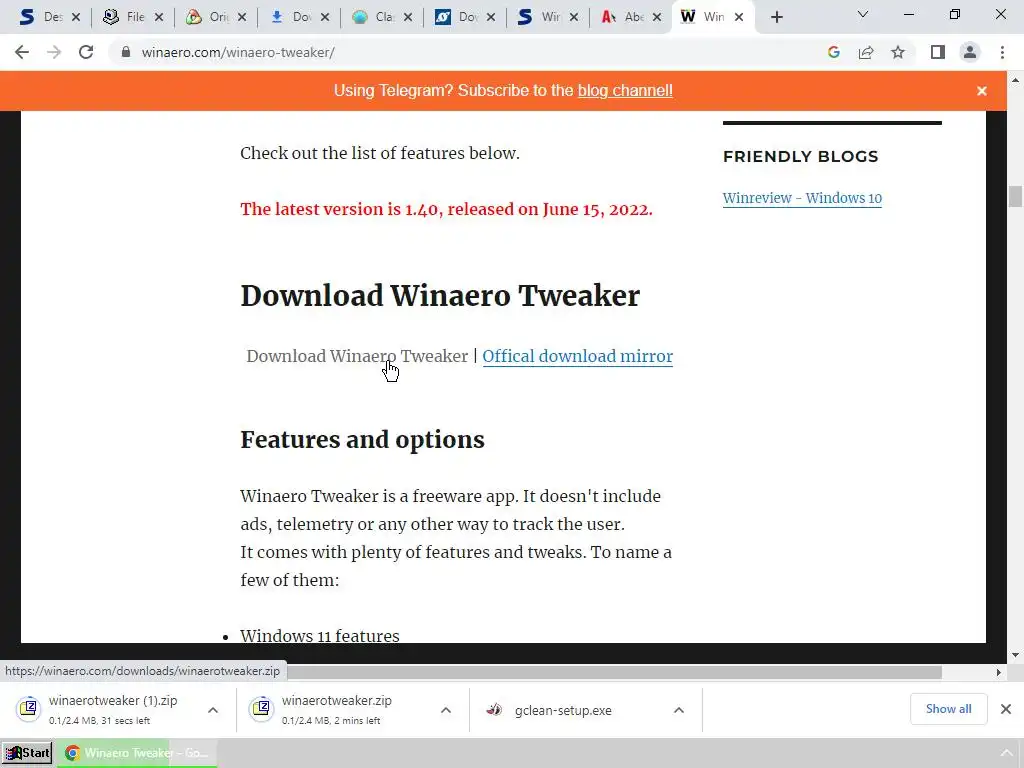Close the 'File' tab
This screenshot has width=1024, height=768.
pos(159,18)
